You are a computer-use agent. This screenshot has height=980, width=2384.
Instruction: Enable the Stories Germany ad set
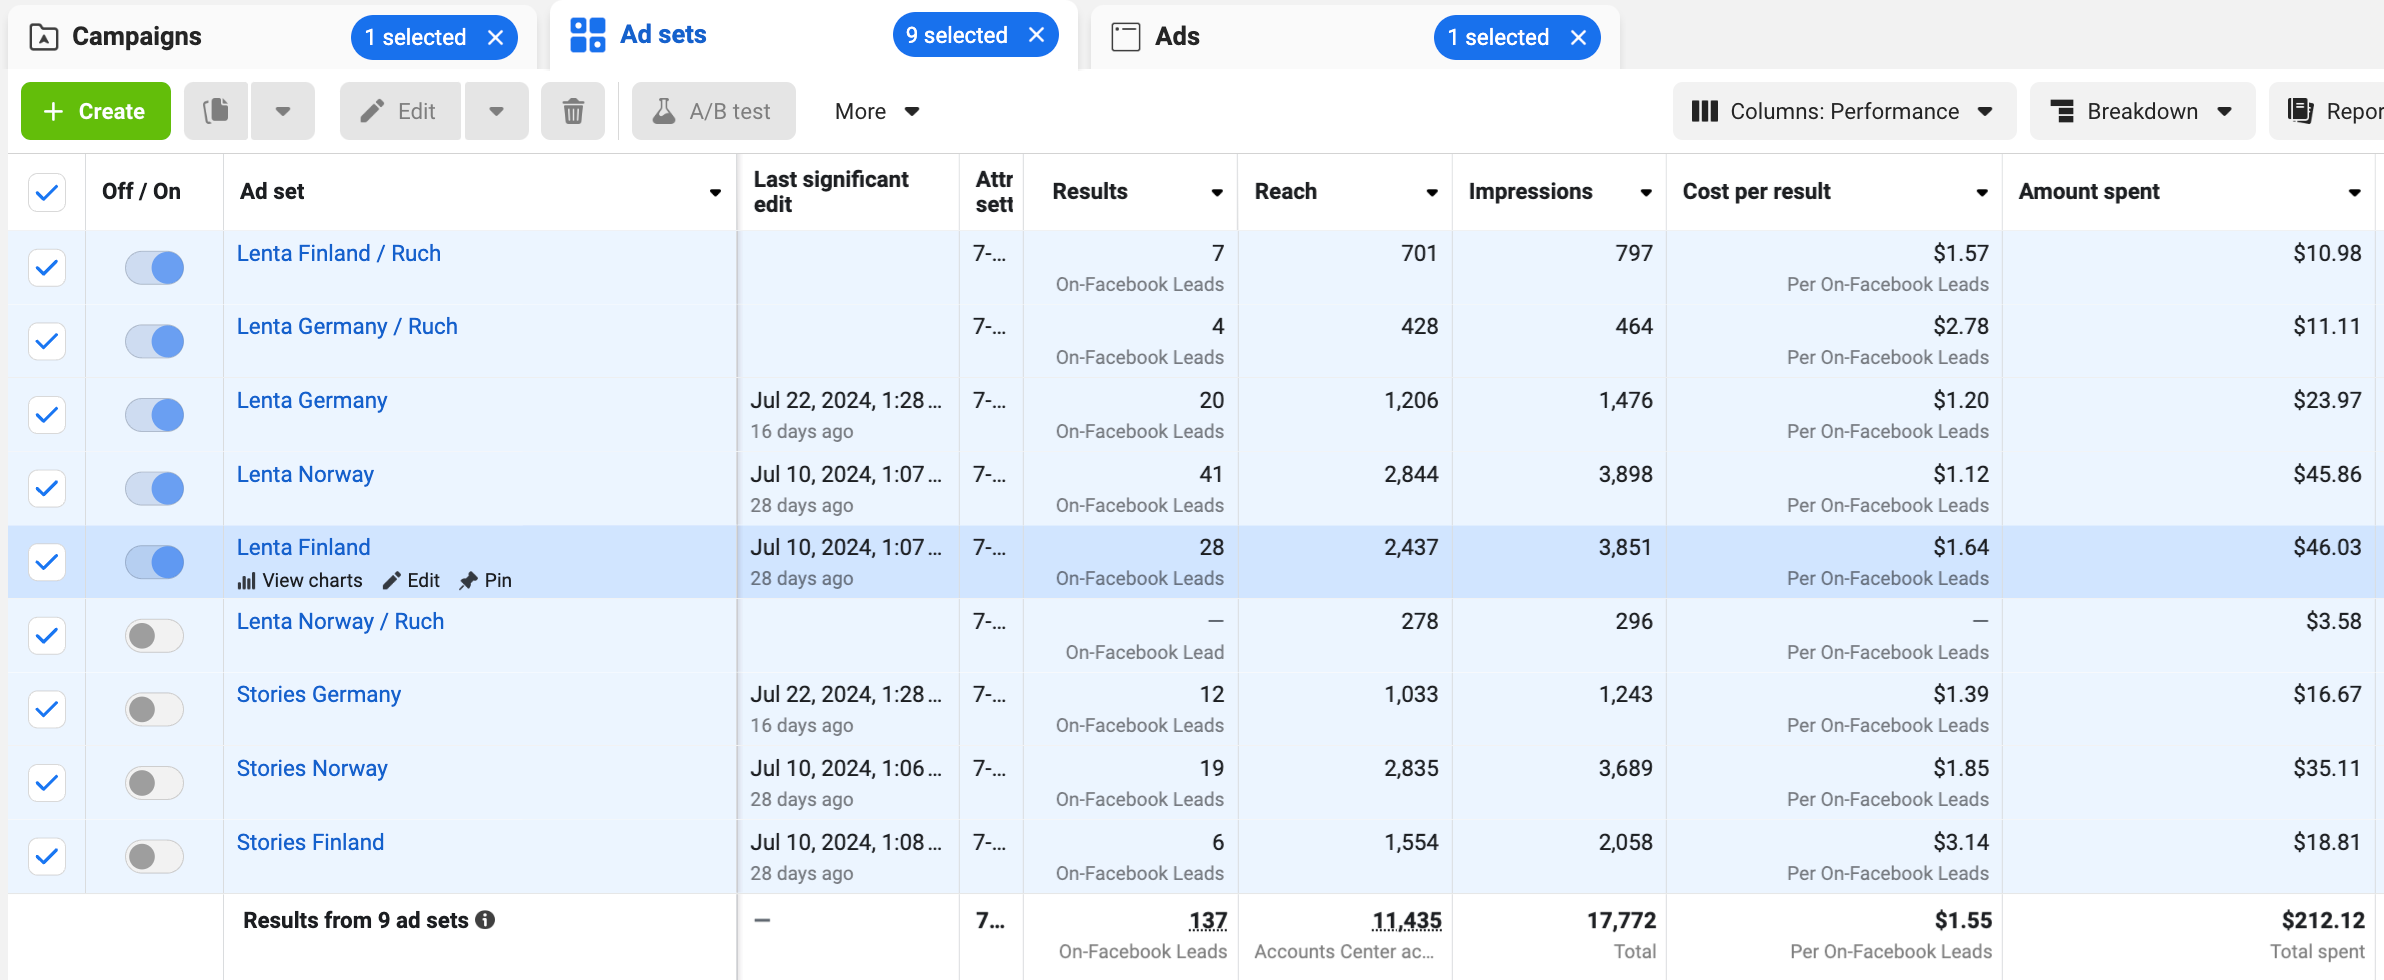154,709
